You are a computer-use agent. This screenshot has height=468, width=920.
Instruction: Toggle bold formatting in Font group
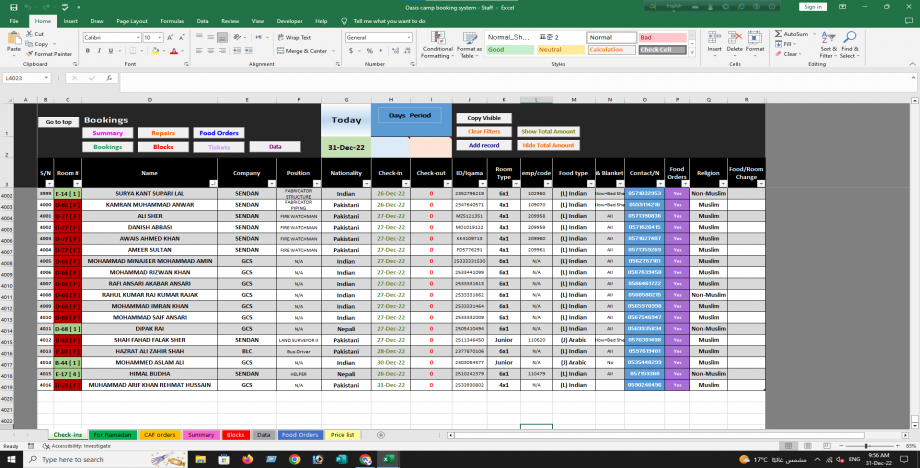[x=87, y=50]
